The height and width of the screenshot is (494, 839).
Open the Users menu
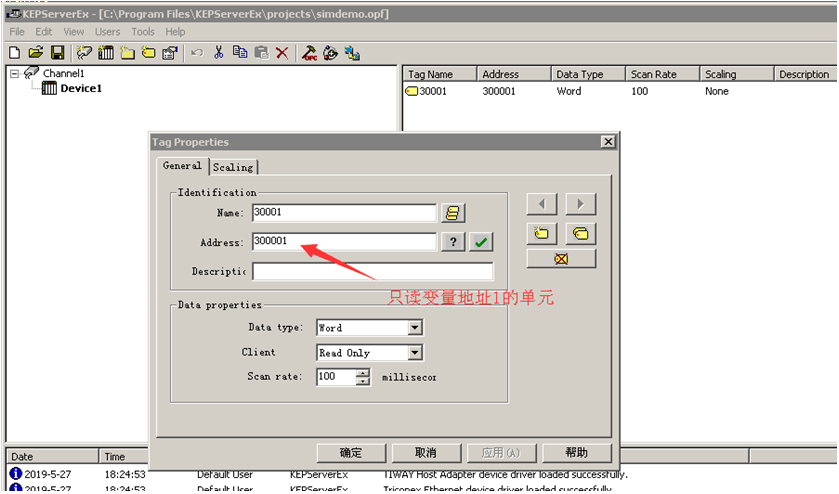pos(108,32)
